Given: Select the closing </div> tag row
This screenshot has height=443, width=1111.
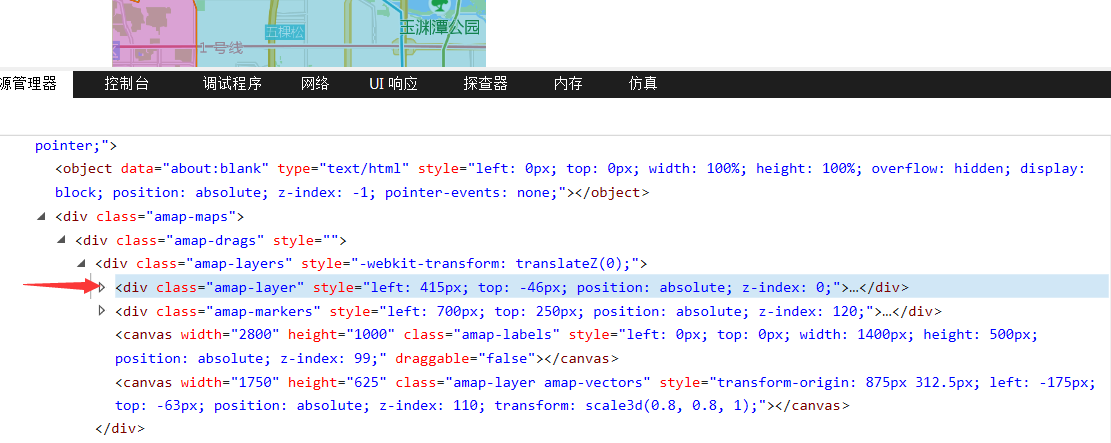Looking at the screenshot, I should pyautogui.click(x=120, y=428).
